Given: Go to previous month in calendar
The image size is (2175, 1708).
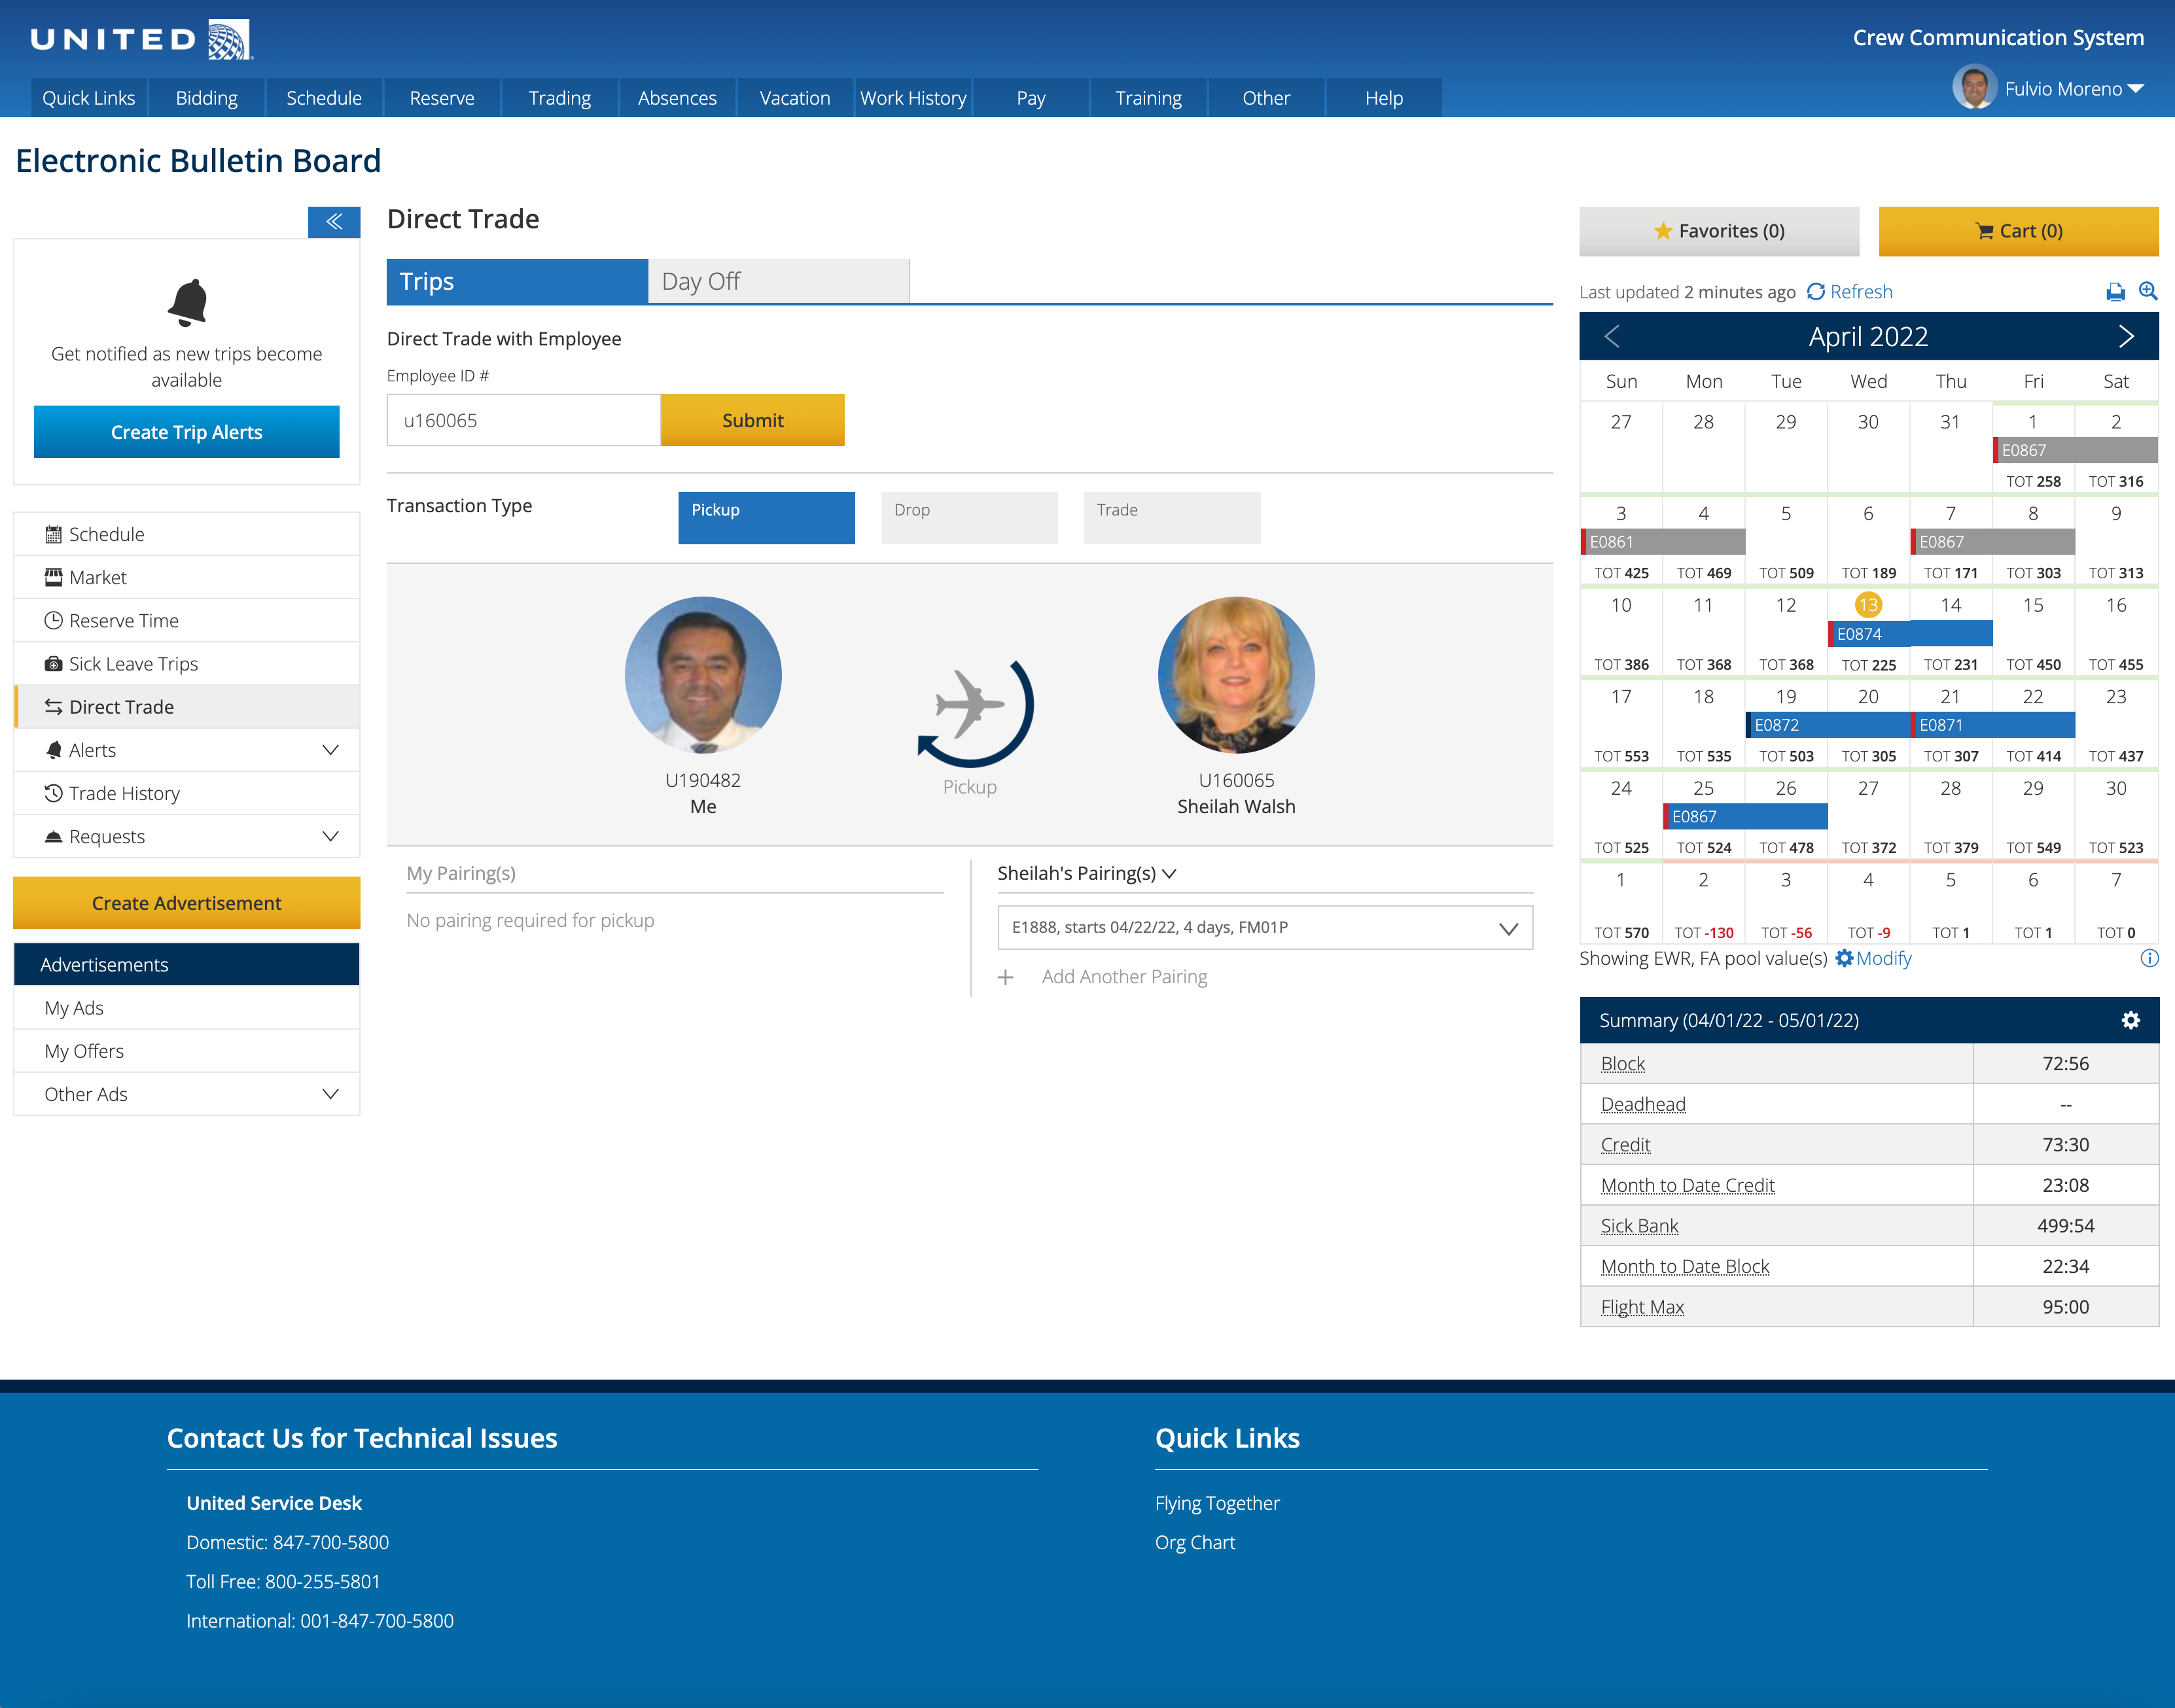Looking at the screenshot, I should [x=1612, y=337].
